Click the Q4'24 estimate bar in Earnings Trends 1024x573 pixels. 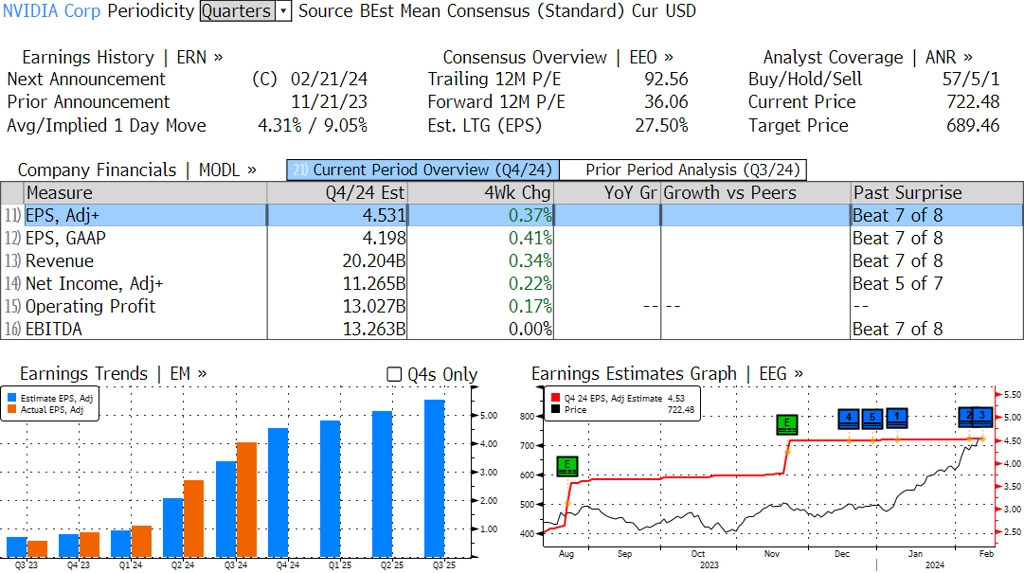(x=278, y=493)
